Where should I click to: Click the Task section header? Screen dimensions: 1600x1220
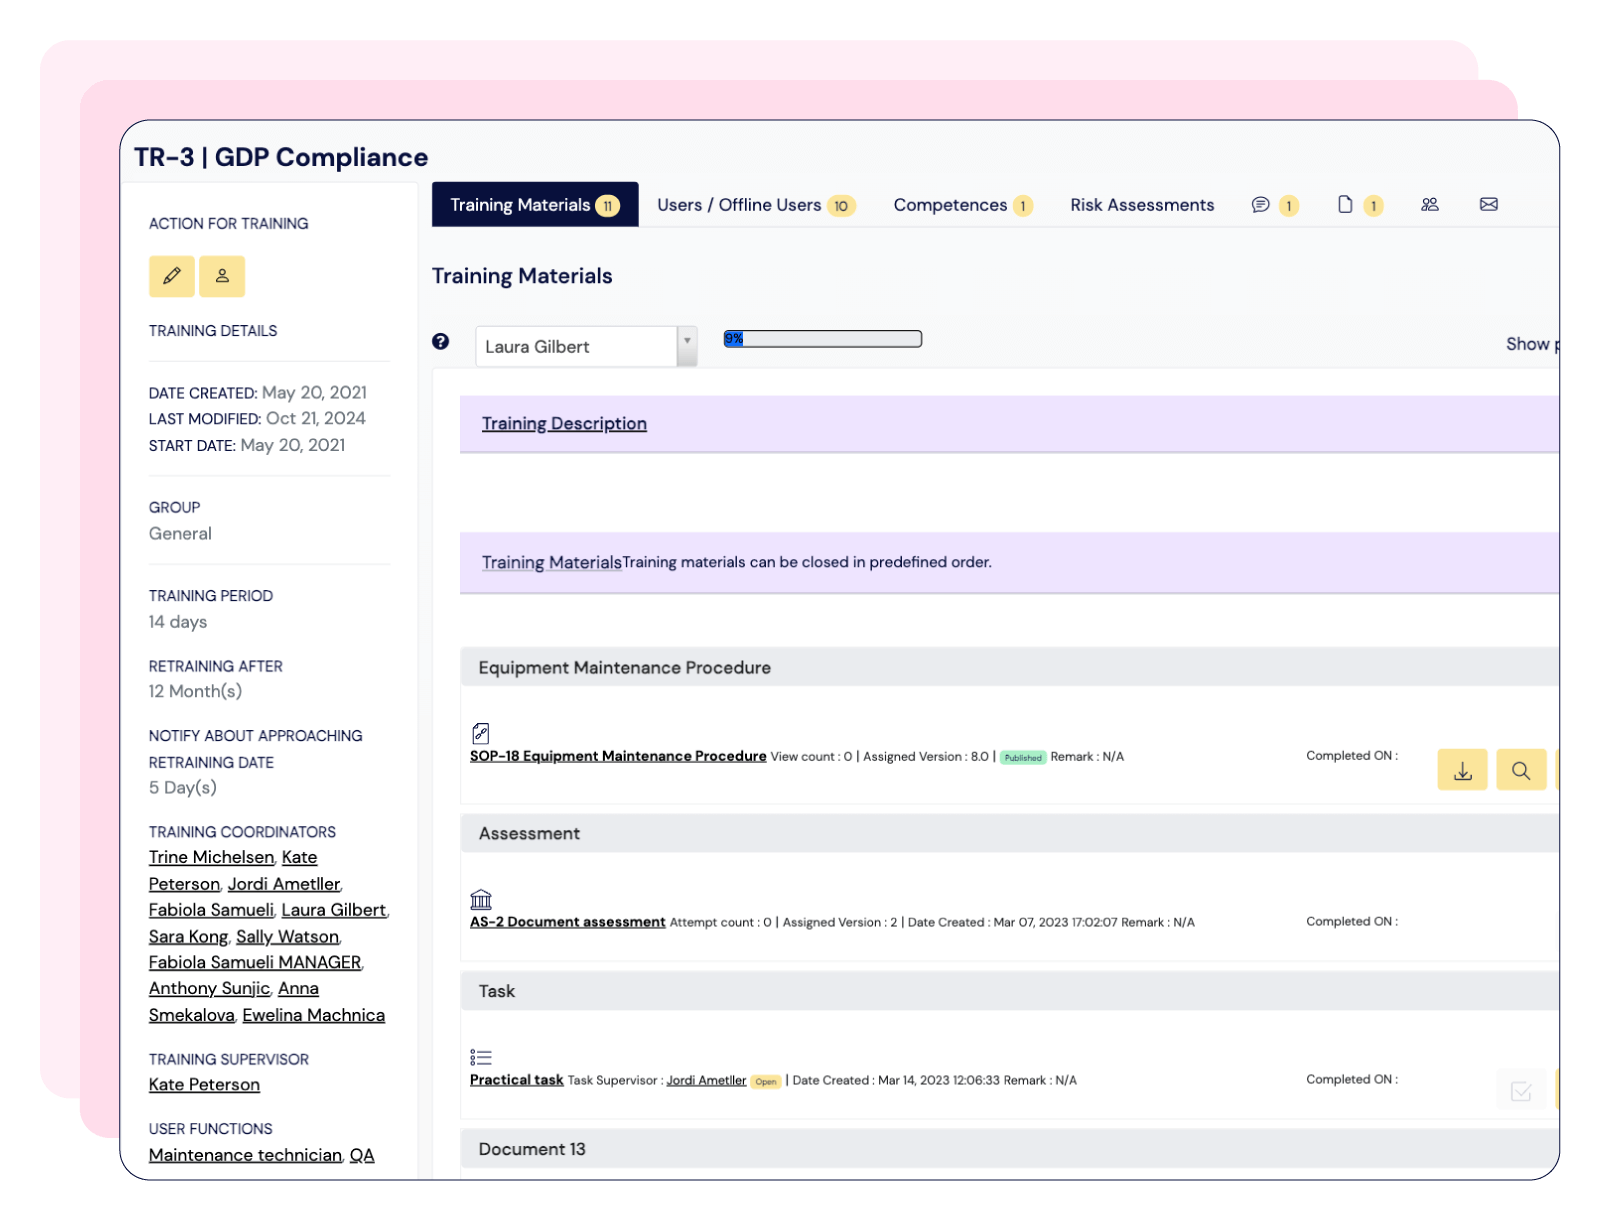[1009, 992]
